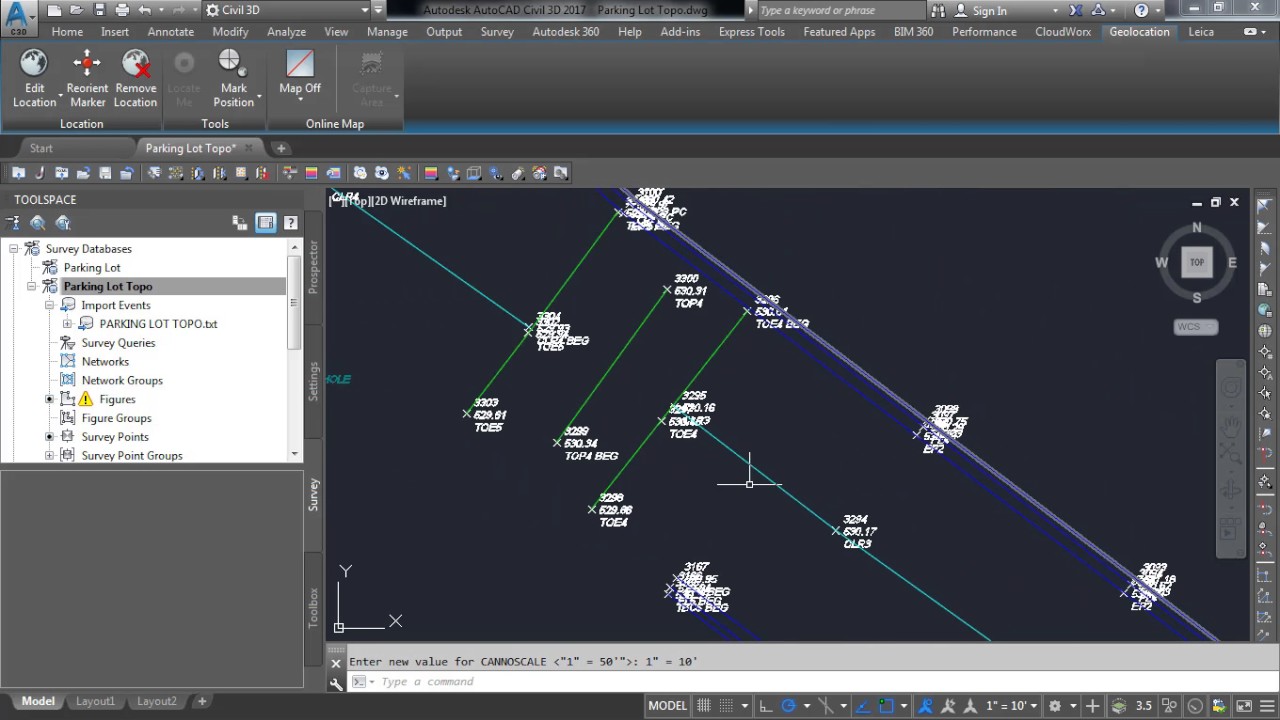Expand PARKING LOT TOPO.txt import event
The height and width of the screenshot is (720, 1280).
pyautogui.click(x=68, y=324)
